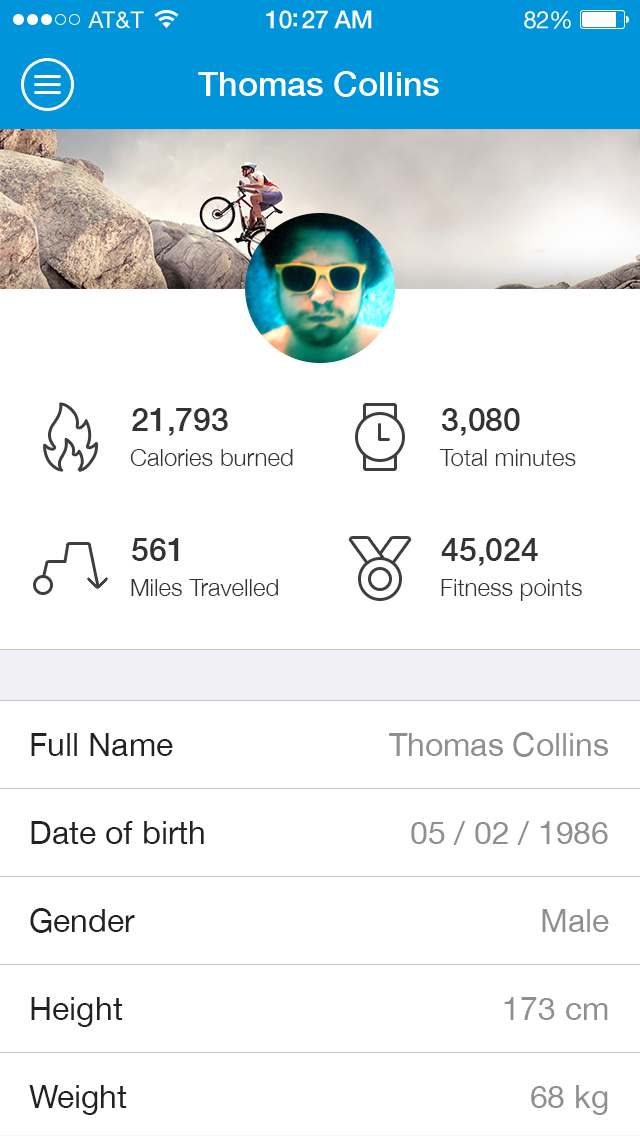Image resolution: width=640 pixels, height=1136 pixels.
Task: Tap the 21,793 calories burned stat
Action: 211,438
